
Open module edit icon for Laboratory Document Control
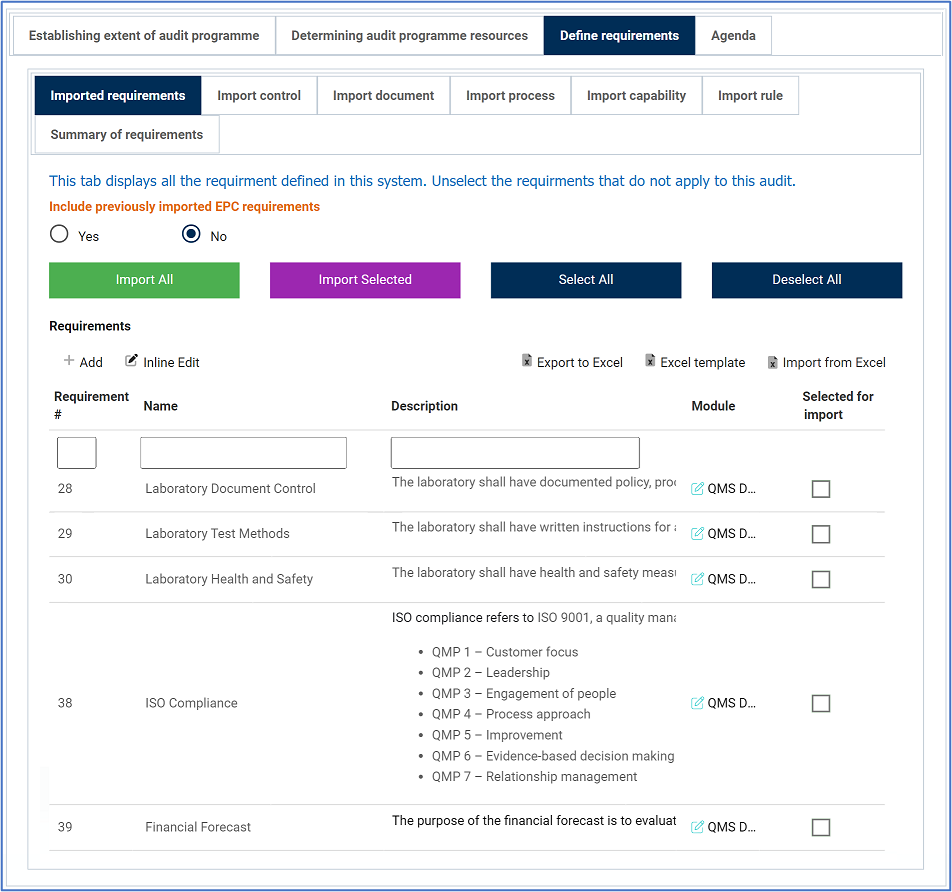click(698, 489)
